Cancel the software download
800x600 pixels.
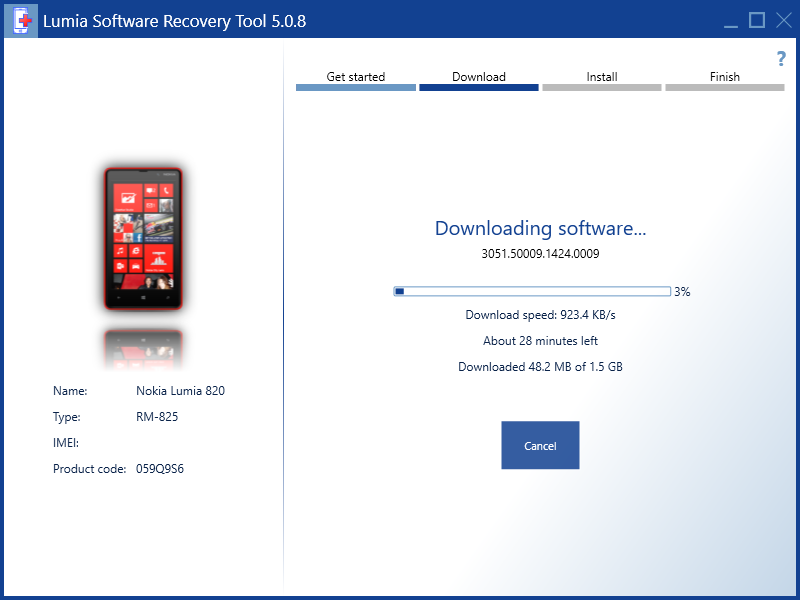click(x=540, y=445)
